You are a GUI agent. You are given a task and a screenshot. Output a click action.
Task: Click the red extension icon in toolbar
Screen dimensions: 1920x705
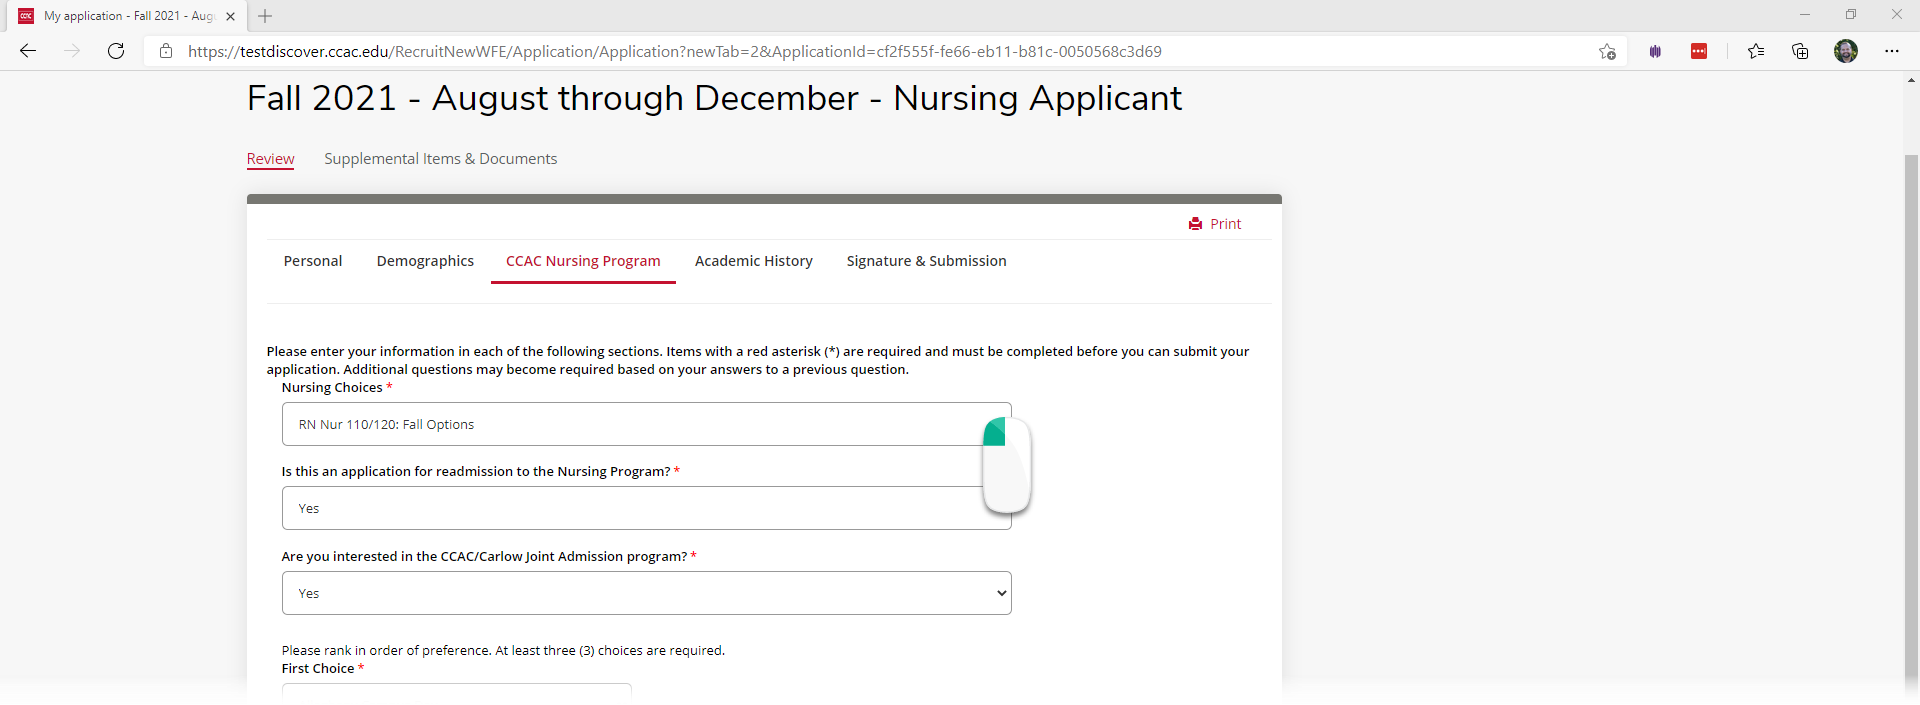point(1699,51)
